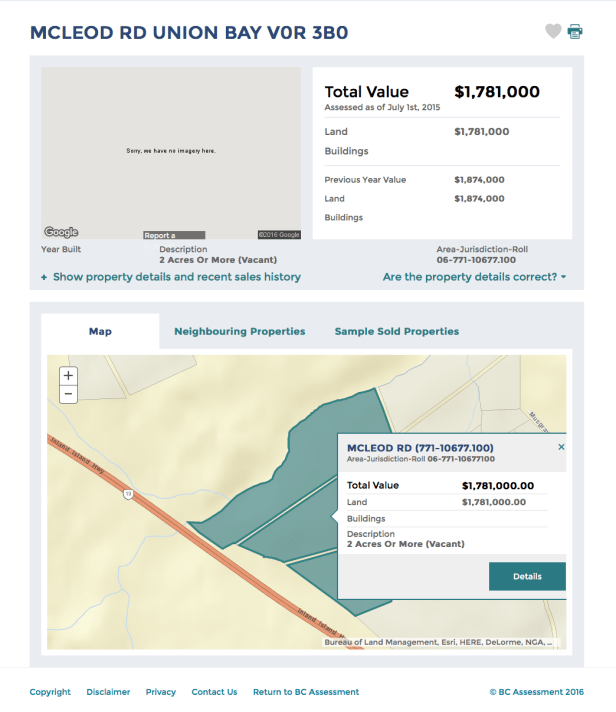Open the Copyright link

coord(50,692)
